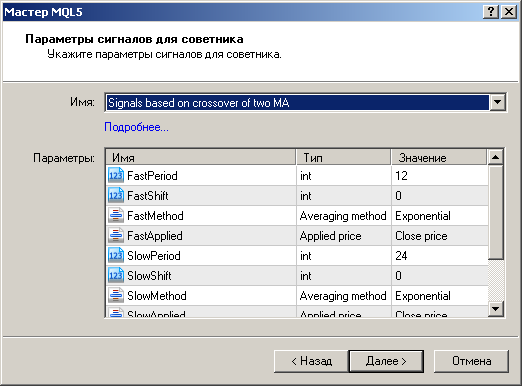Click Averaging method type of SlowMethod
This screenshot has height=386, width=522.
coord(344,296)
